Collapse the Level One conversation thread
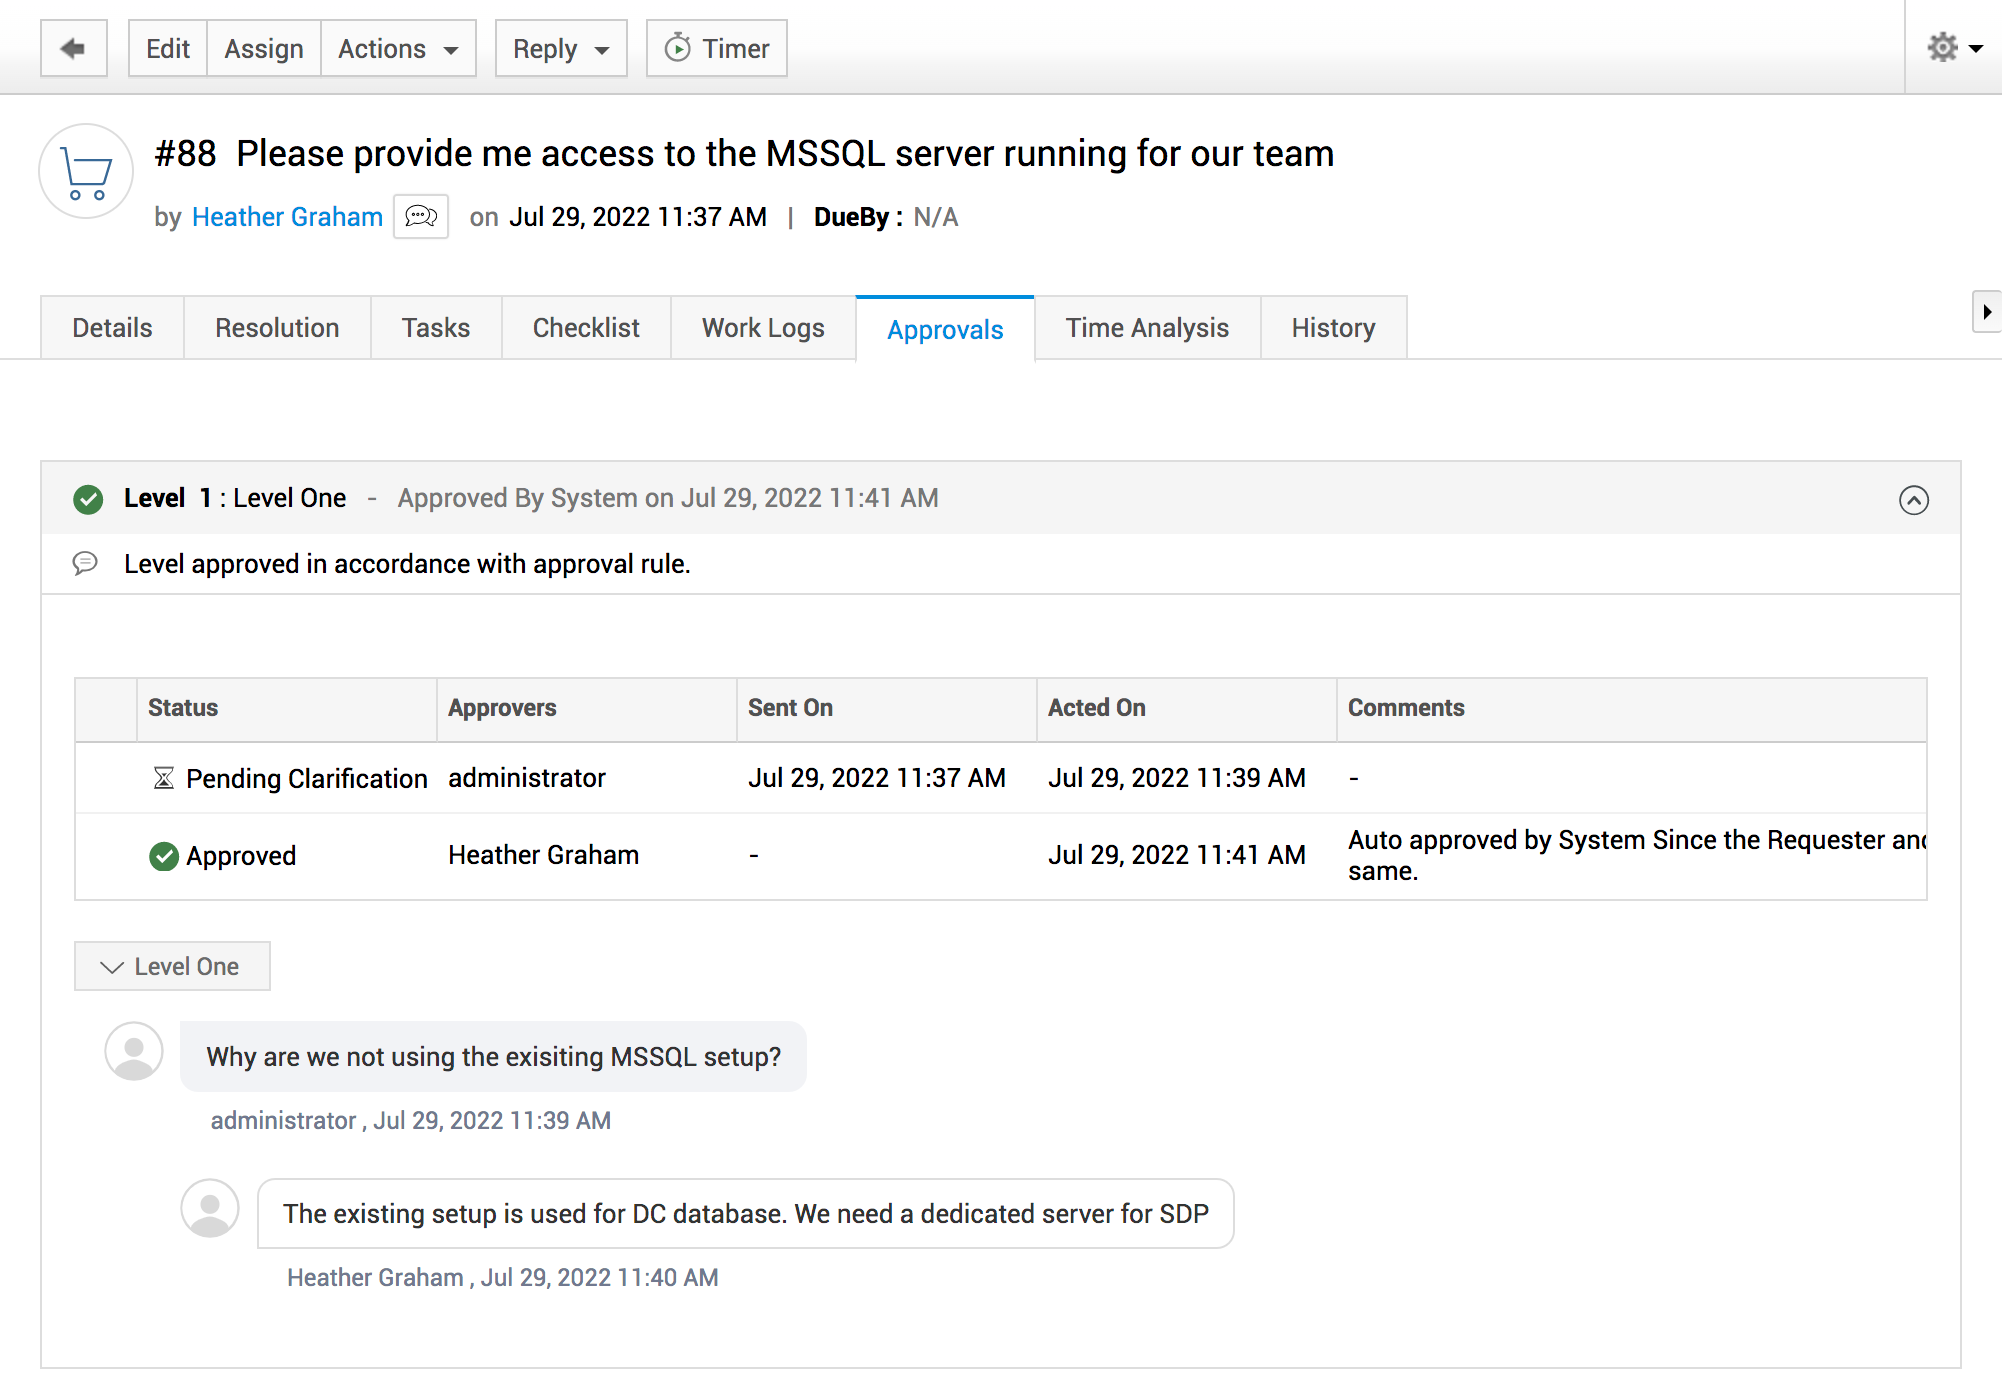The image size is (2002, 1390). coord(172,966)
